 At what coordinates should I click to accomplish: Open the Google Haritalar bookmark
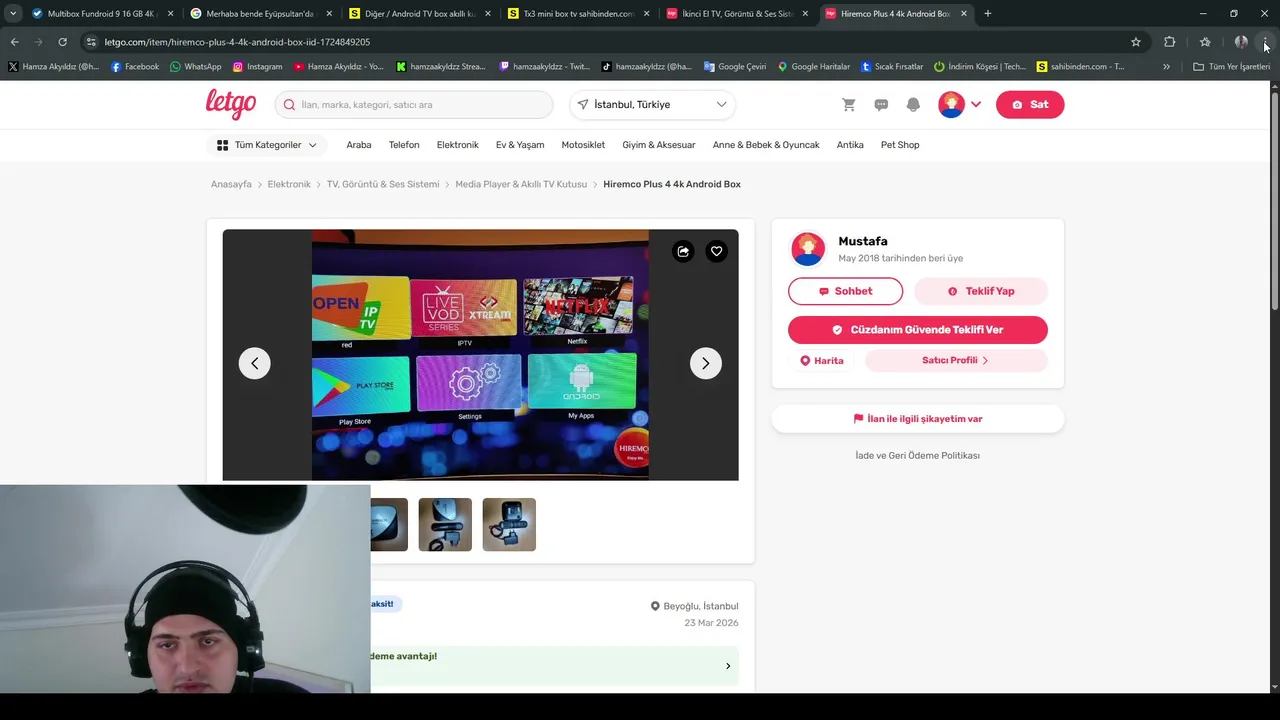[814, 67]
